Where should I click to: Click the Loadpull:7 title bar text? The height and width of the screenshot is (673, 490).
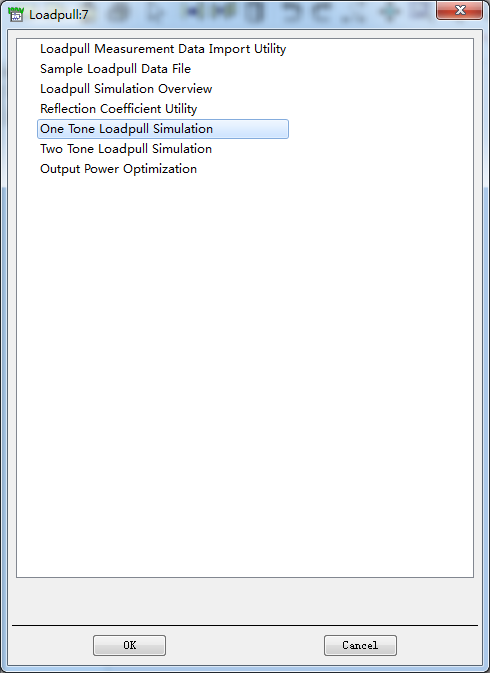(x=59, y=15)
